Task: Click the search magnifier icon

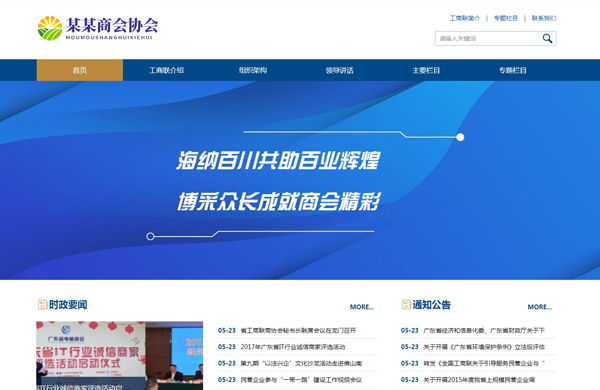Action: click(547, 38)
